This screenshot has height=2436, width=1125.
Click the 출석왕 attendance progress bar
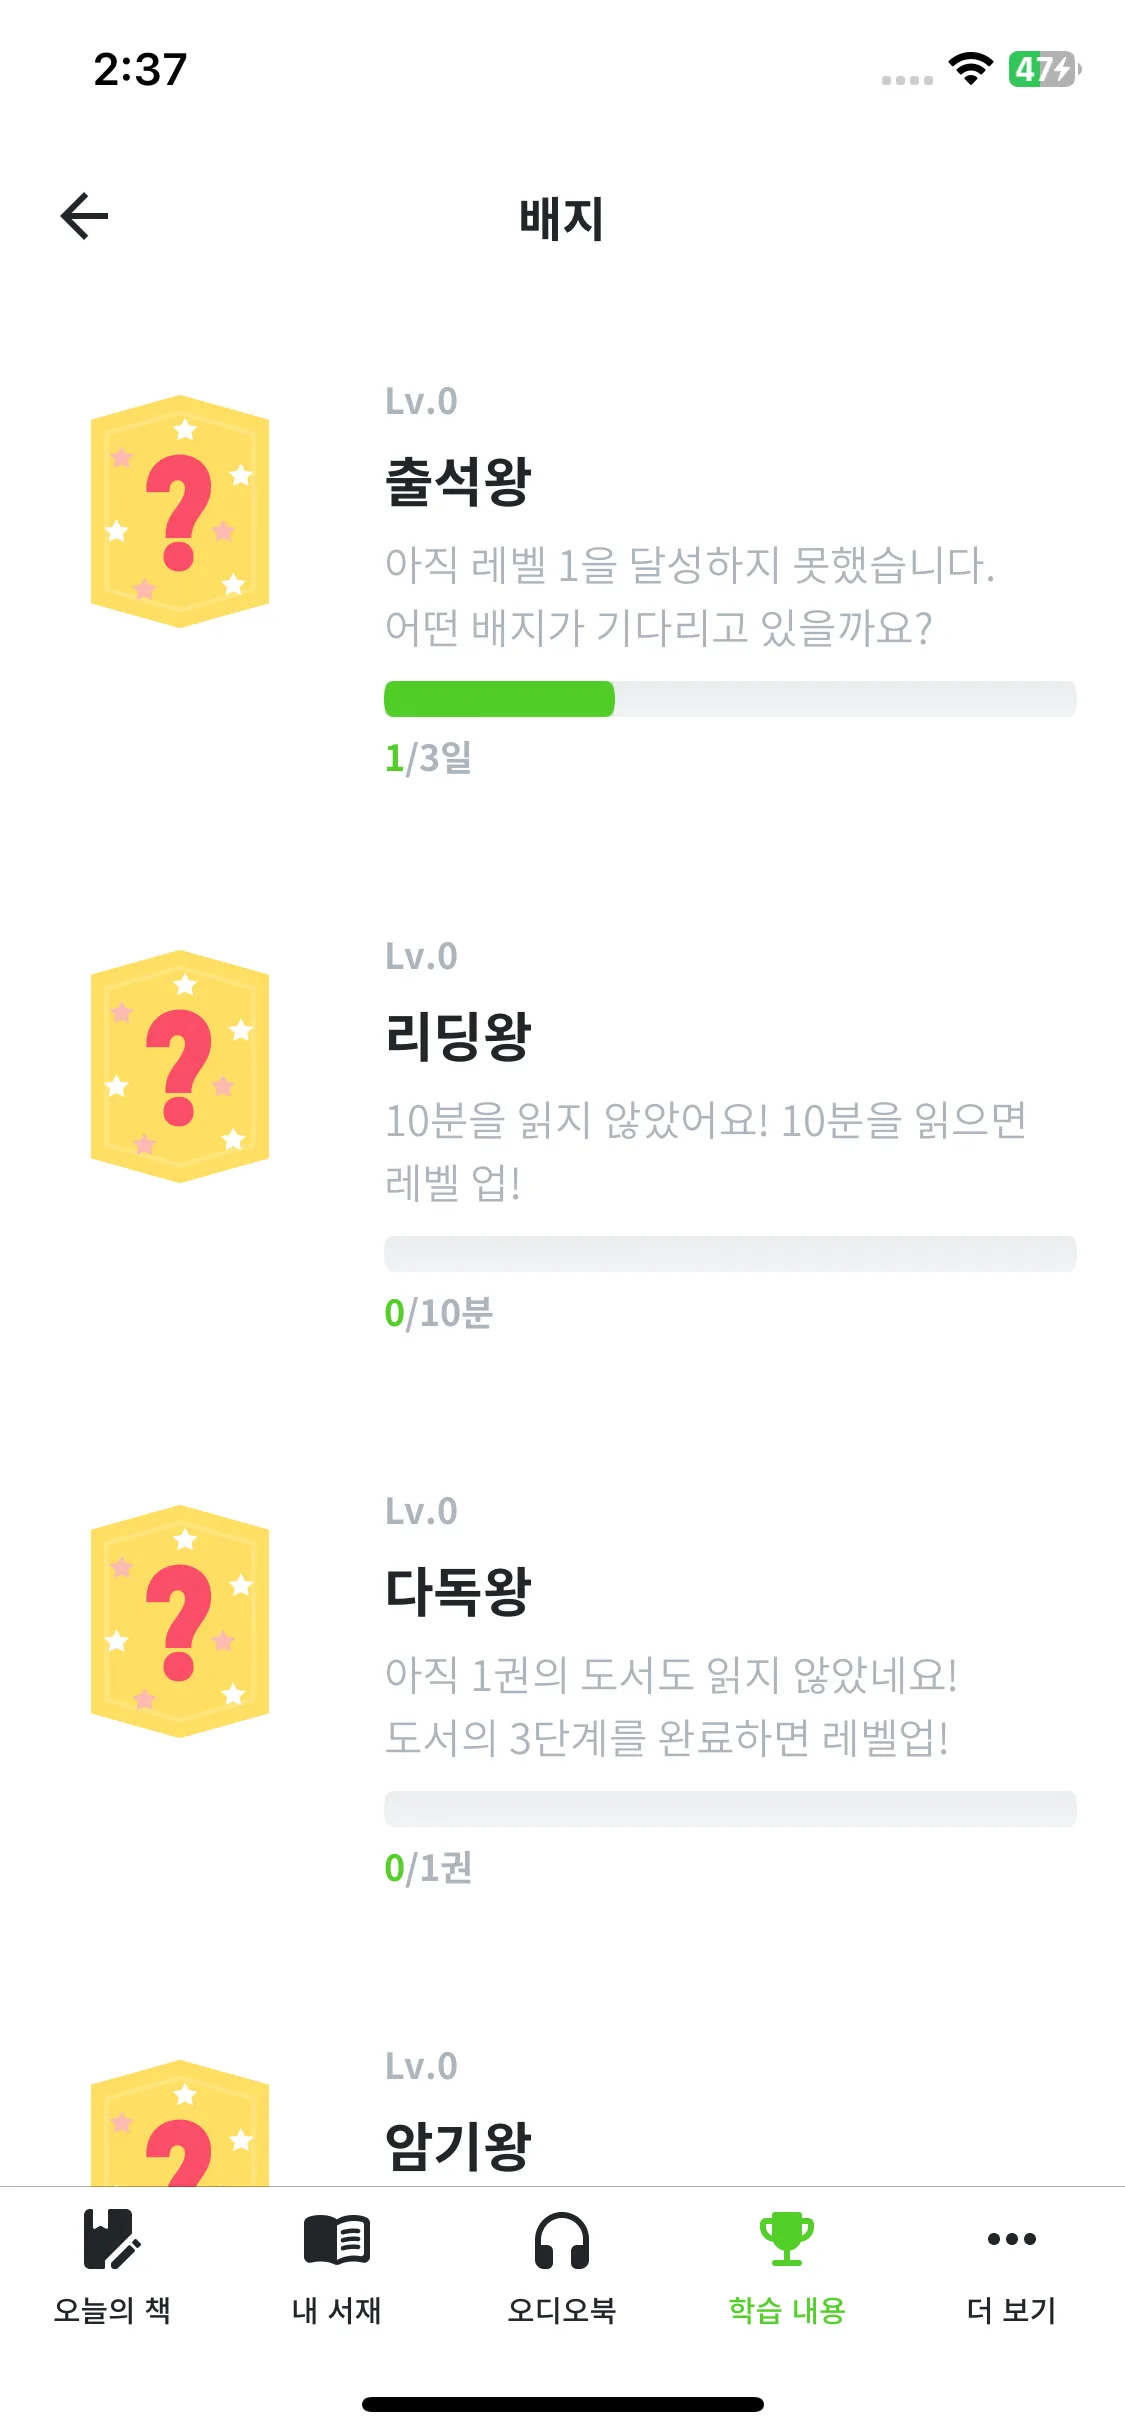pyautogui.click(x=730, y=699)
